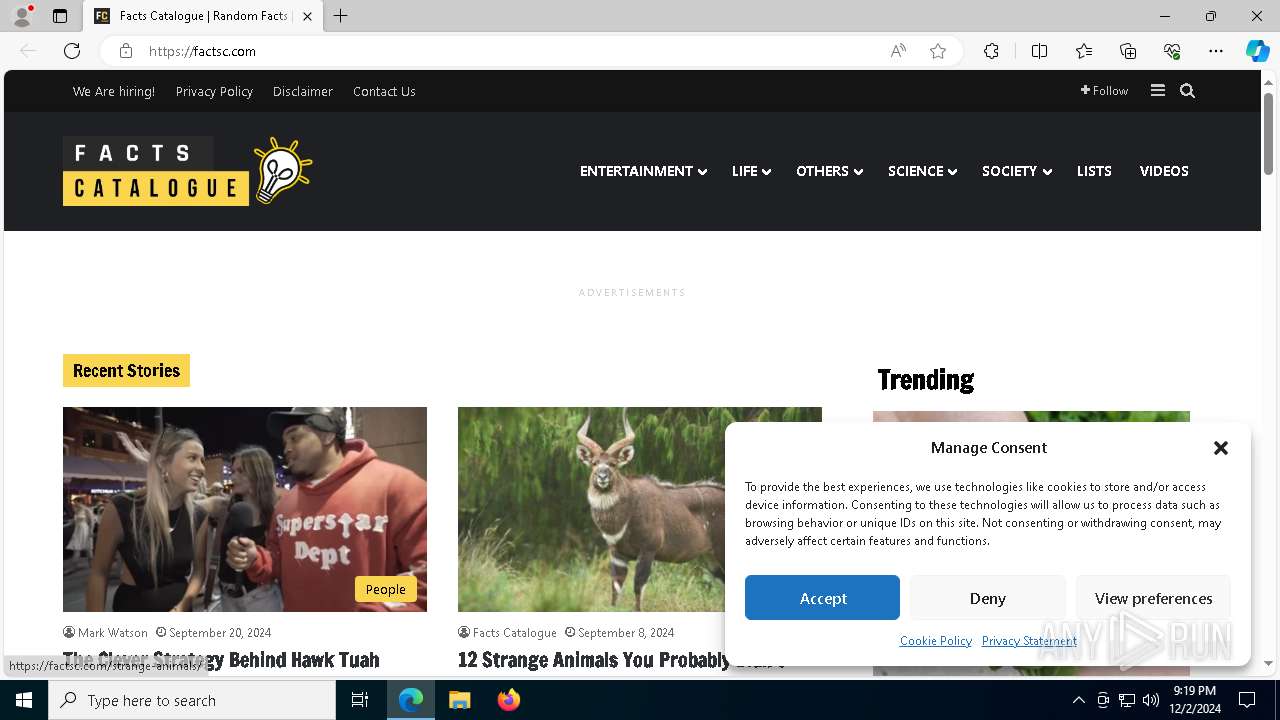Image resolution: width=1280 pixels, height=720 pixels.
Task: Click the browser profile icon
Action: [x=22, y=16]
